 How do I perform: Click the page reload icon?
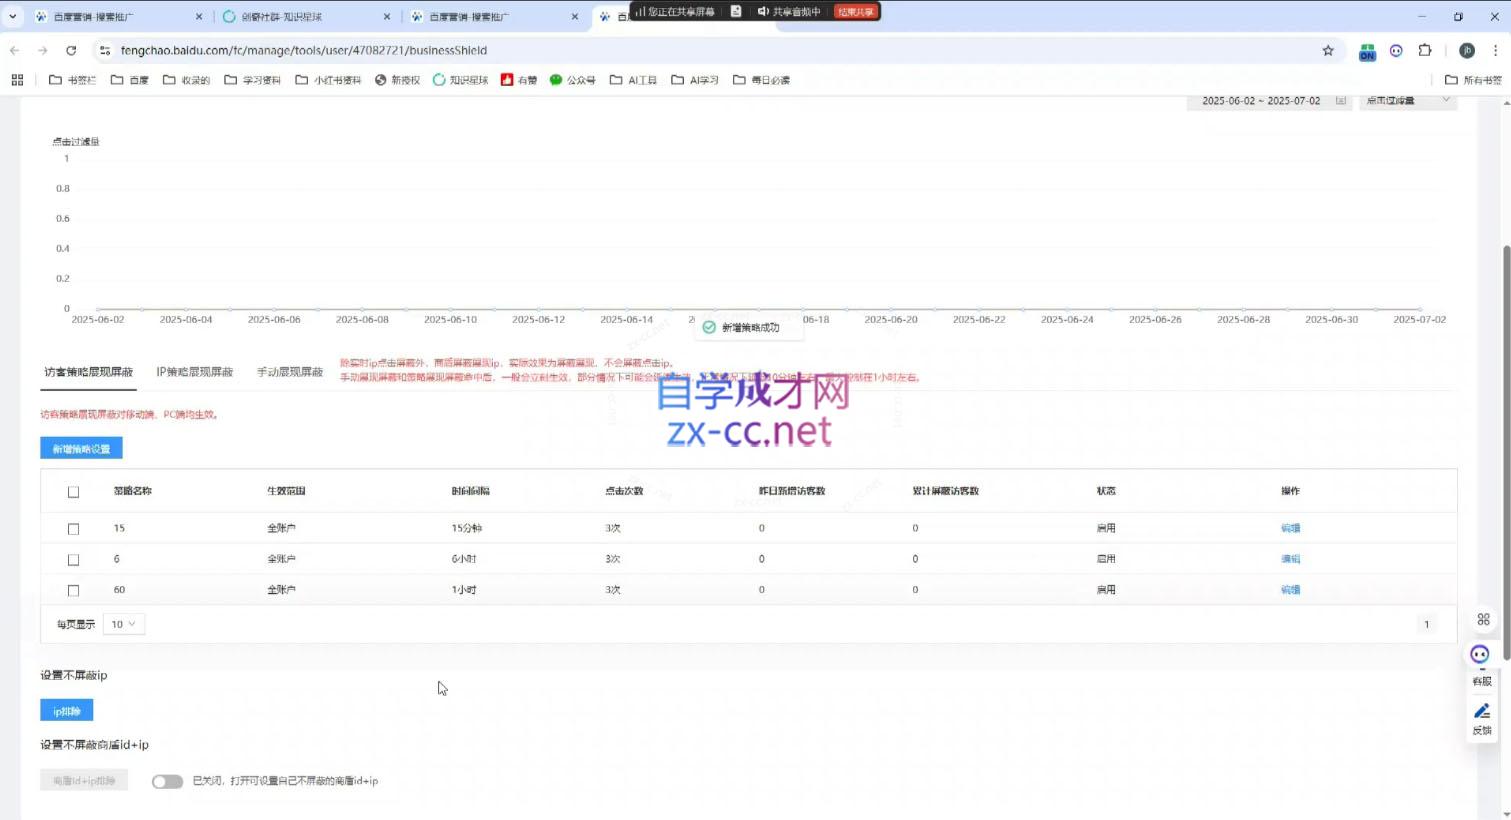pyautogui.click(x=70, y=50)
